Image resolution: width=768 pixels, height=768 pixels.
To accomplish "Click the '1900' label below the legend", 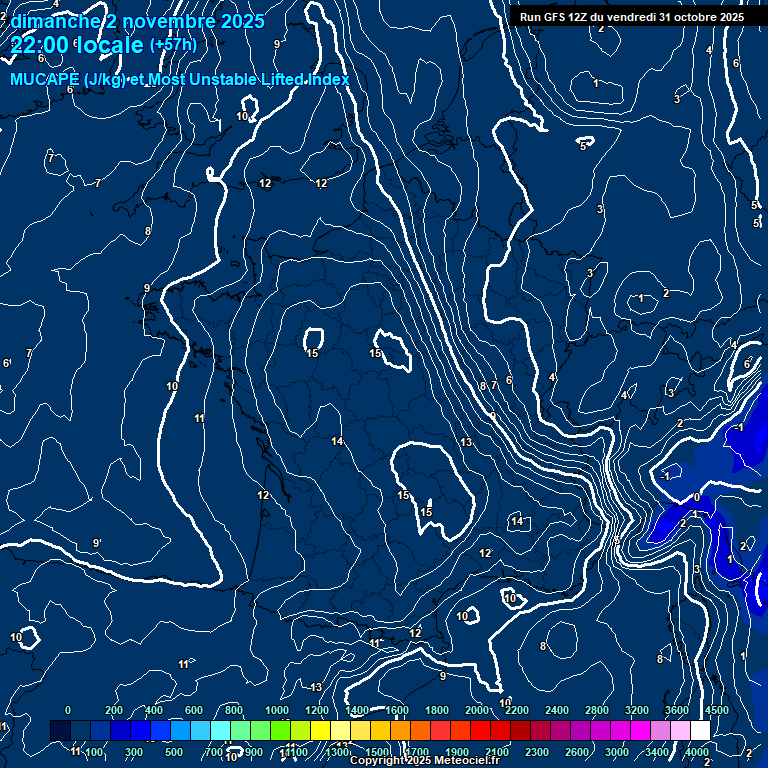I will click(457, 752).
